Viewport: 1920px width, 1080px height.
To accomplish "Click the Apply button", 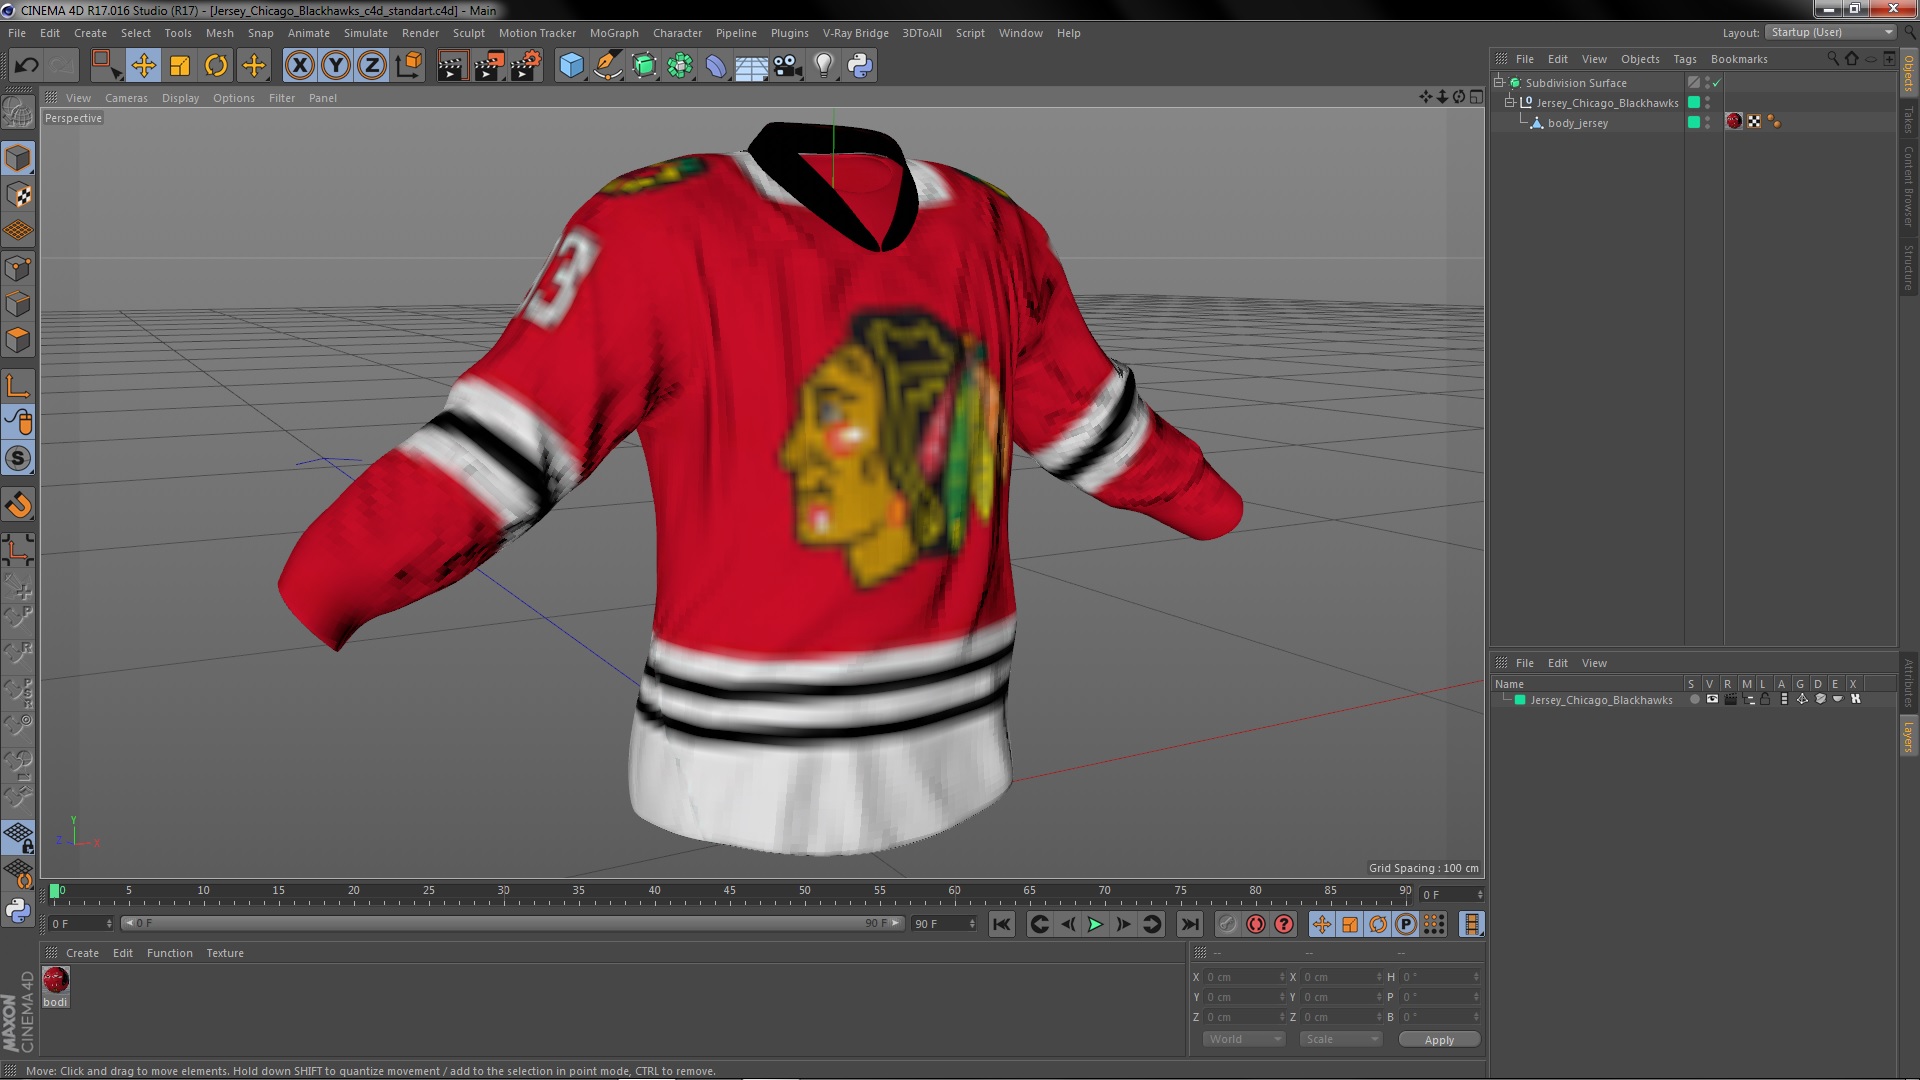I will click(x=1439, y=1040).
